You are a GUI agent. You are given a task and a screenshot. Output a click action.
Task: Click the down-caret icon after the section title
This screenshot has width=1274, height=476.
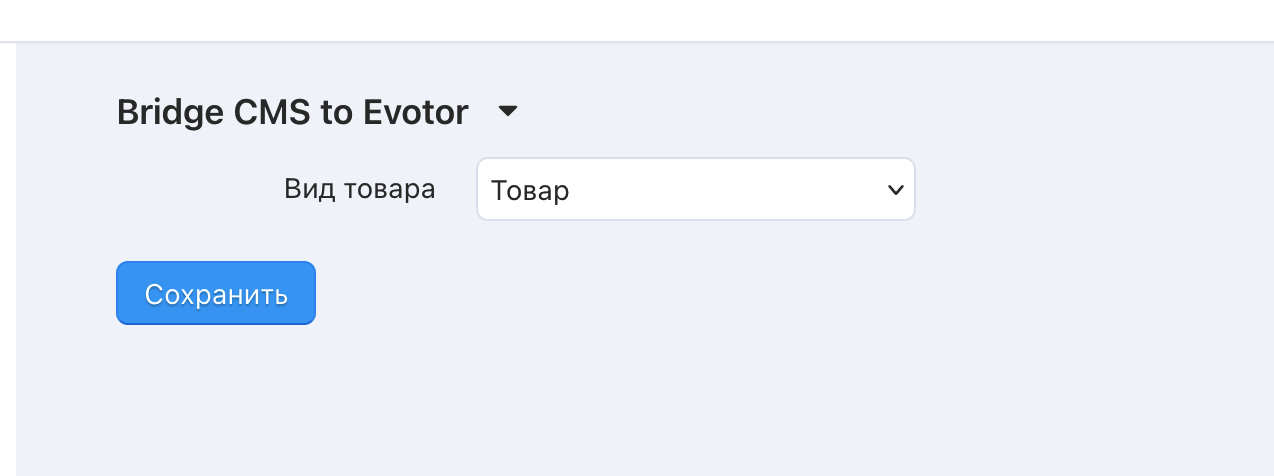[x=508, y=112]
